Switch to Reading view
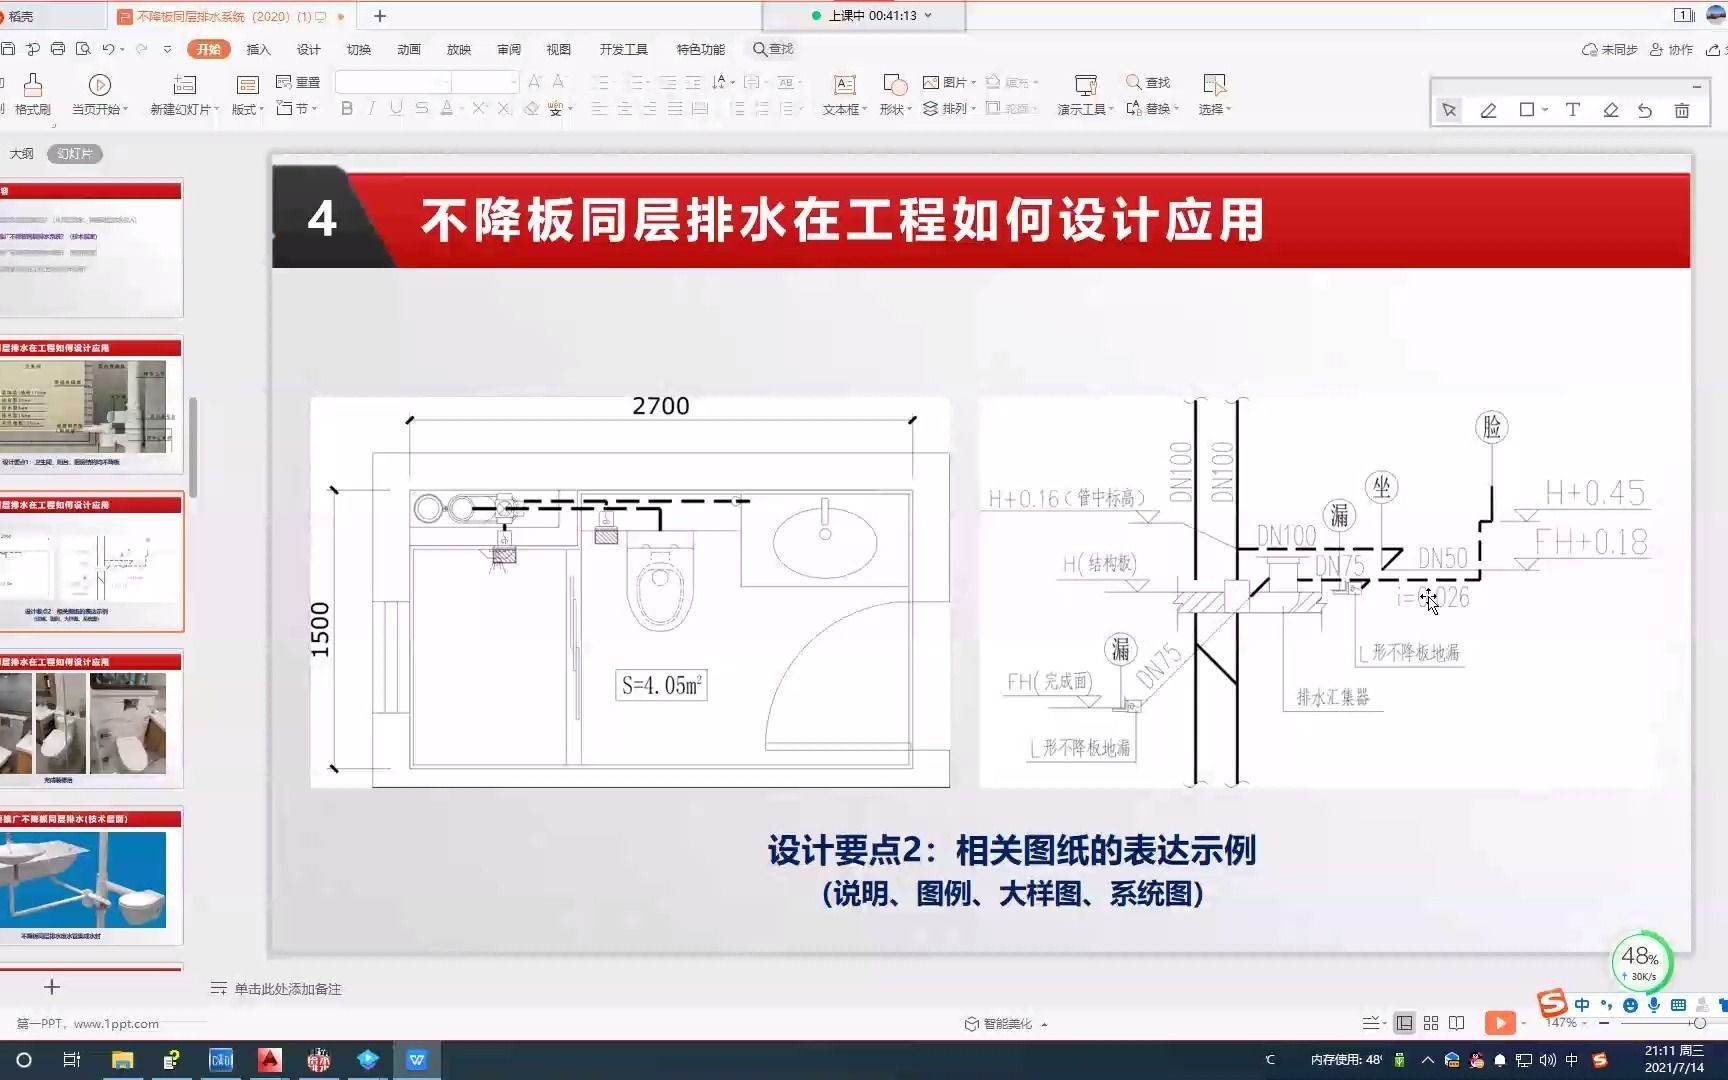 (x=1457, y=1023)
